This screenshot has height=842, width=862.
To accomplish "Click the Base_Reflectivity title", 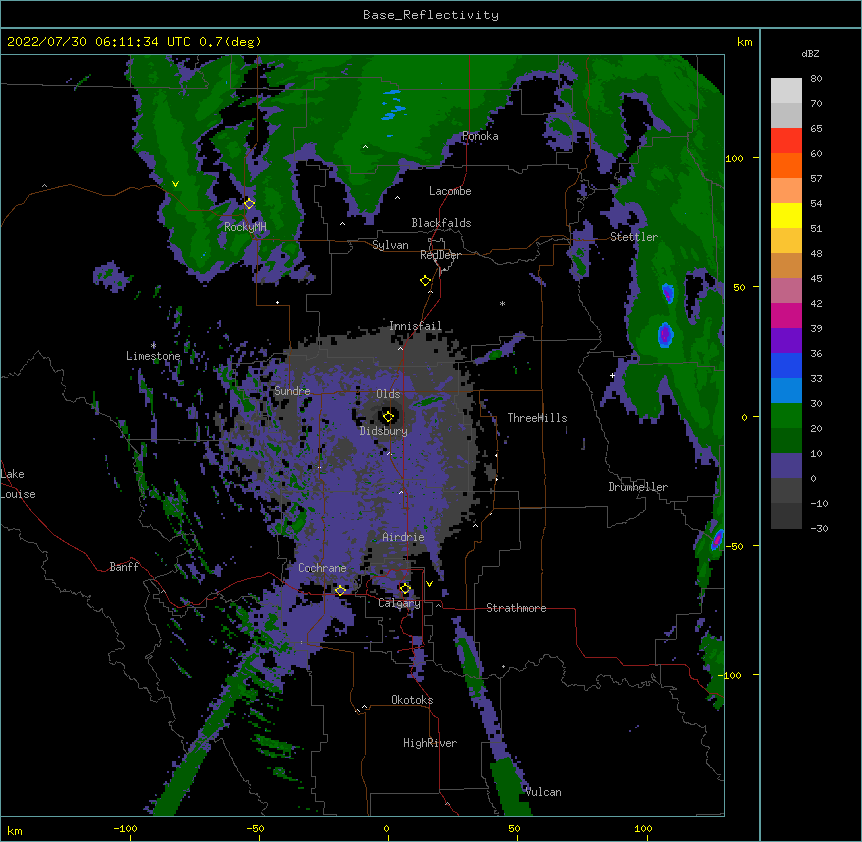I will pos(431,15).
